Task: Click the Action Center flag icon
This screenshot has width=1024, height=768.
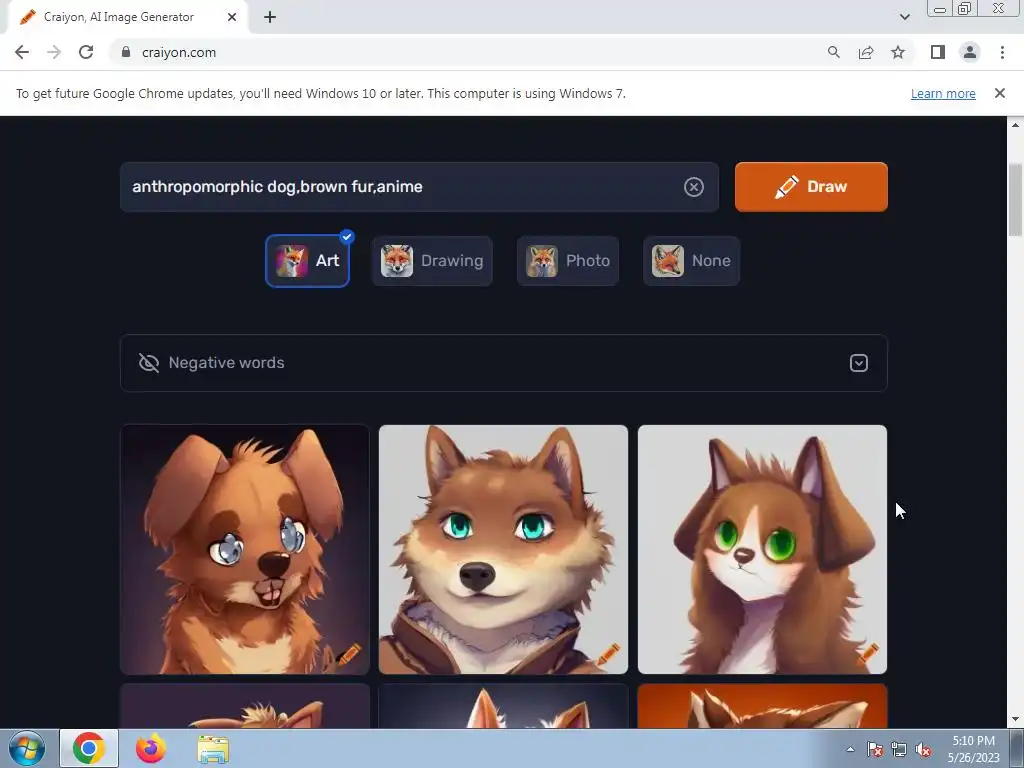Action: tap(874, 749)
